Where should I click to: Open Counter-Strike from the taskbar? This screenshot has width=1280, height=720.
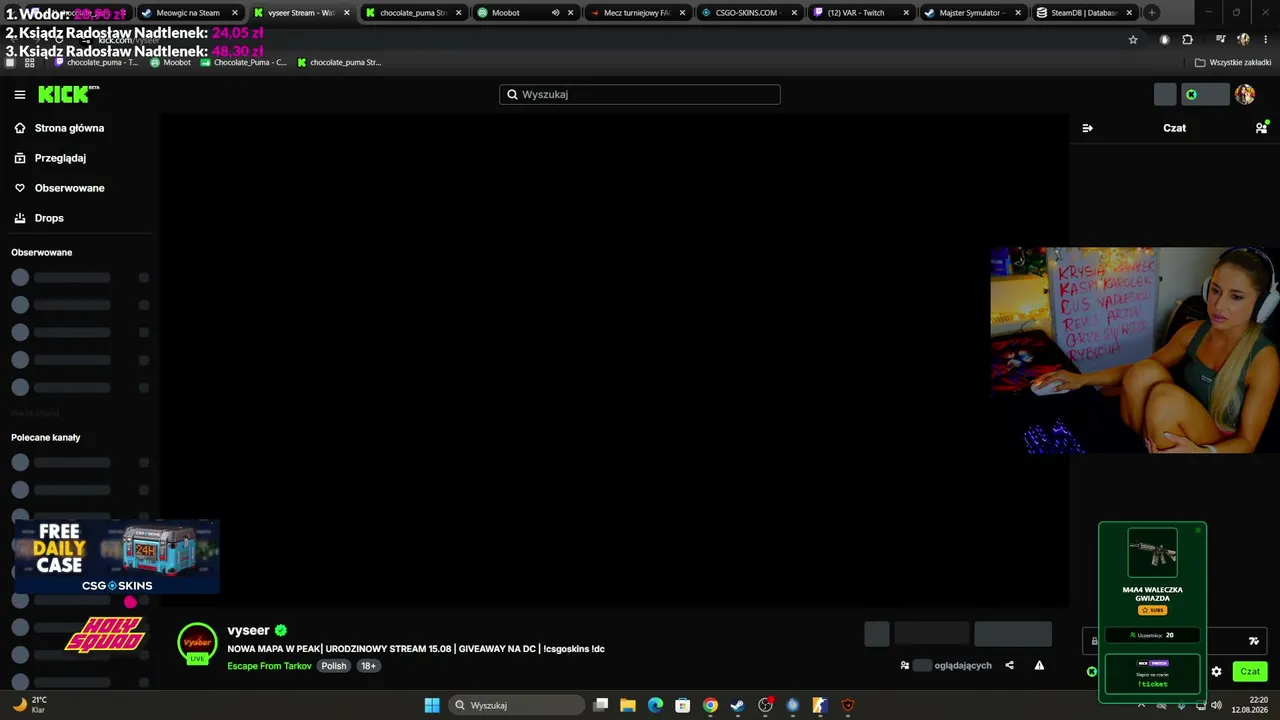pyautogui.click(x=820, y=705)
